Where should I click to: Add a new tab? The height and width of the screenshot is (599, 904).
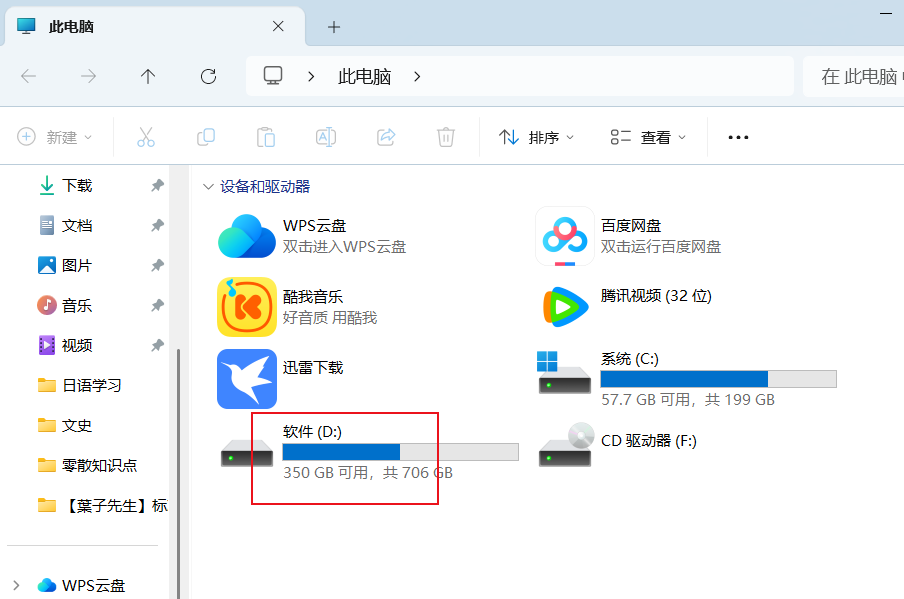tap(334, 27)
